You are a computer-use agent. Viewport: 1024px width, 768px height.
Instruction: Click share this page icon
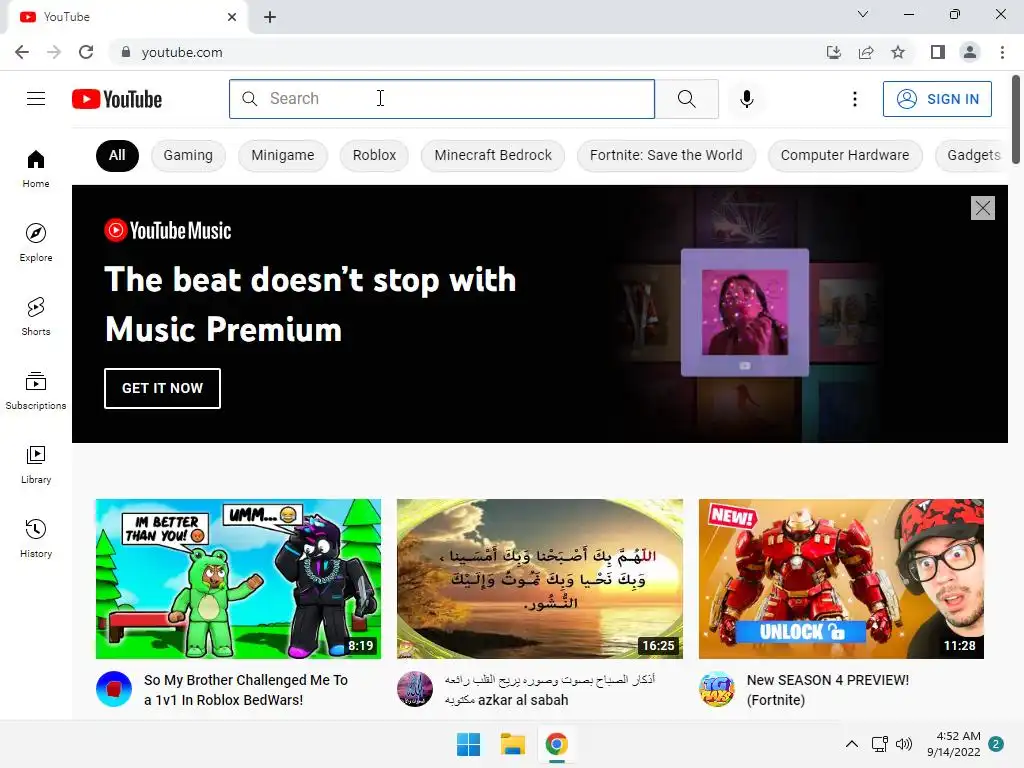866,52
